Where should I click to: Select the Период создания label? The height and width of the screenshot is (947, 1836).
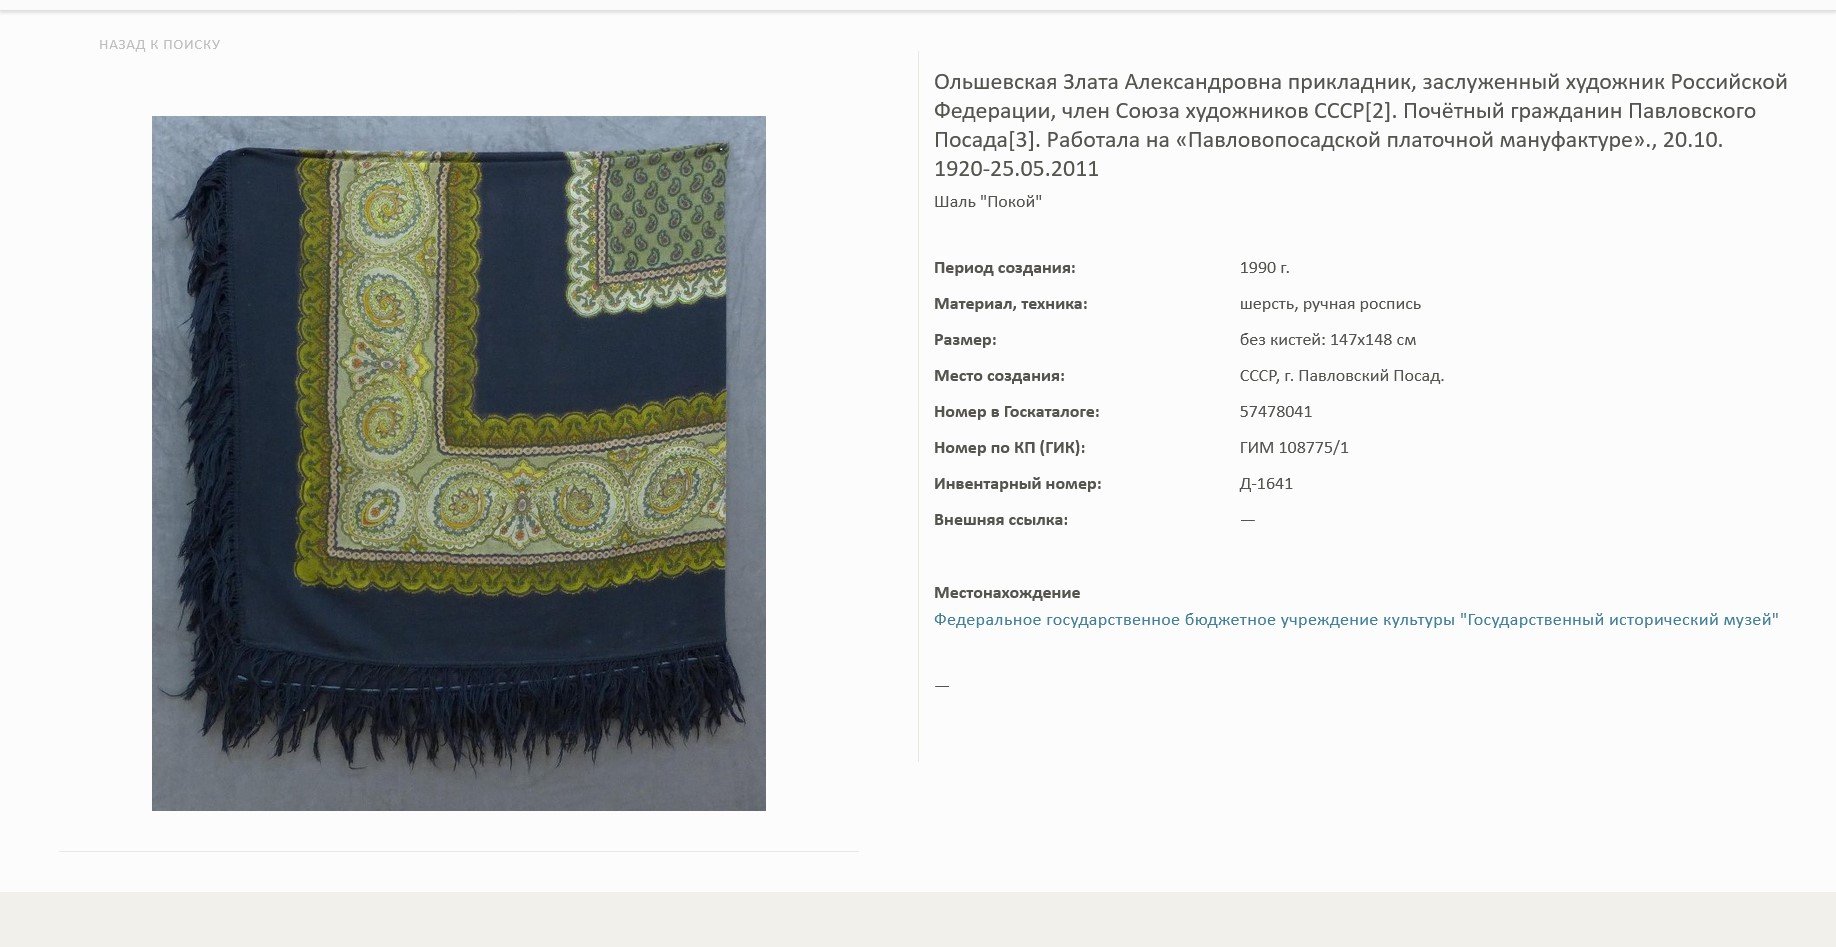pos(1005,268)
